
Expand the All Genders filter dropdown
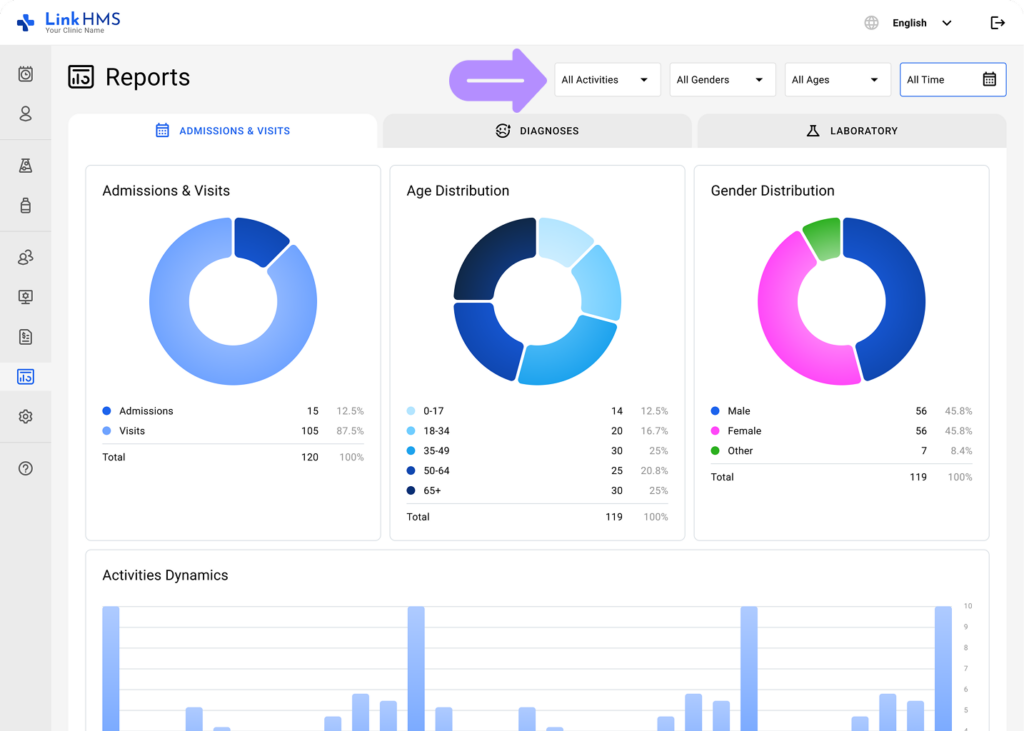click(722, 79)
